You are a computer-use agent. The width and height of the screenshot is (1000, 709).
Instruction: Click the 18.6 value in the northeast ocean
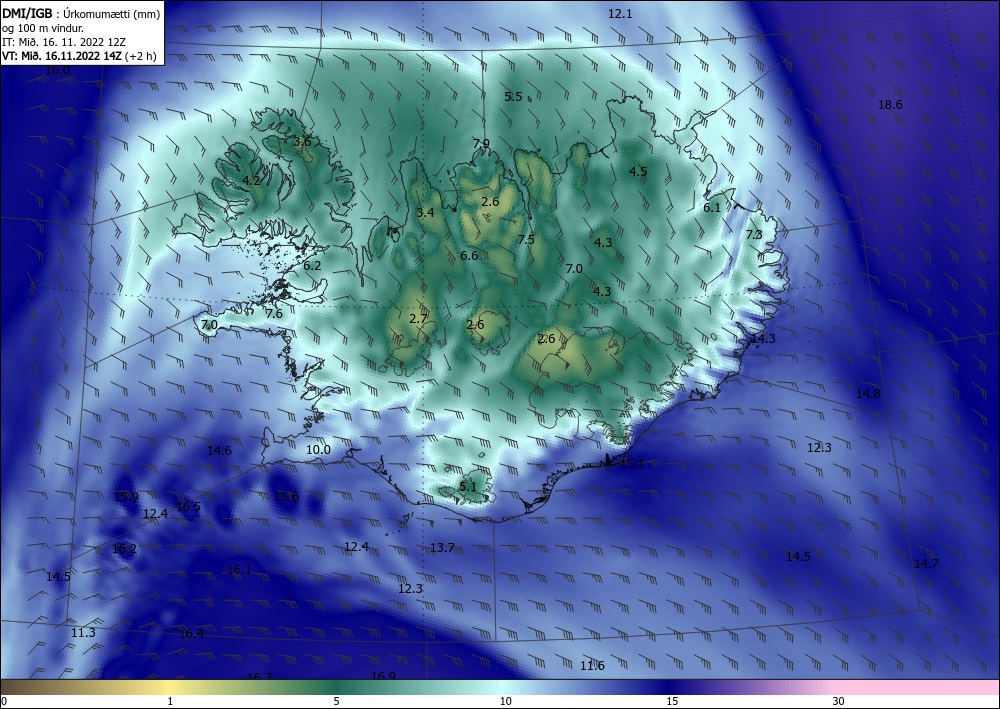click(x=890, y=105)
